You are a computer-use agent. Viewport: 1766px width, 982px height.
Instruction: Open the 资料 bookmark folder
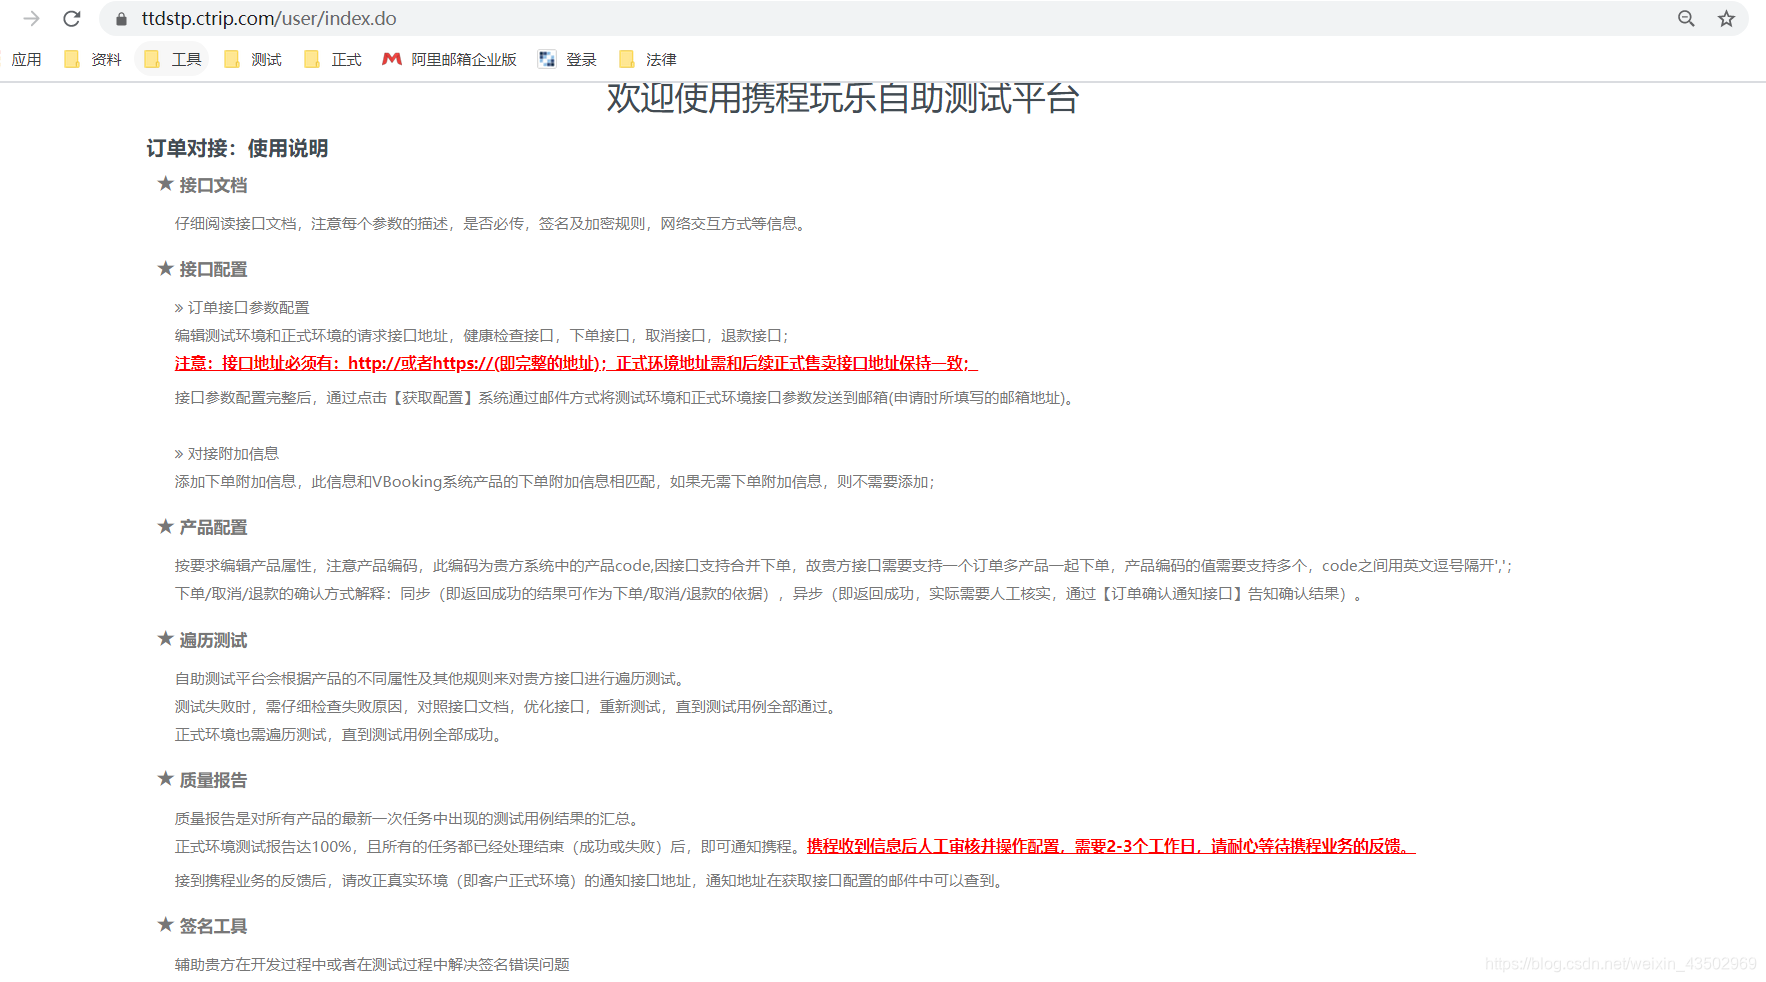click(x=93, y=59)
